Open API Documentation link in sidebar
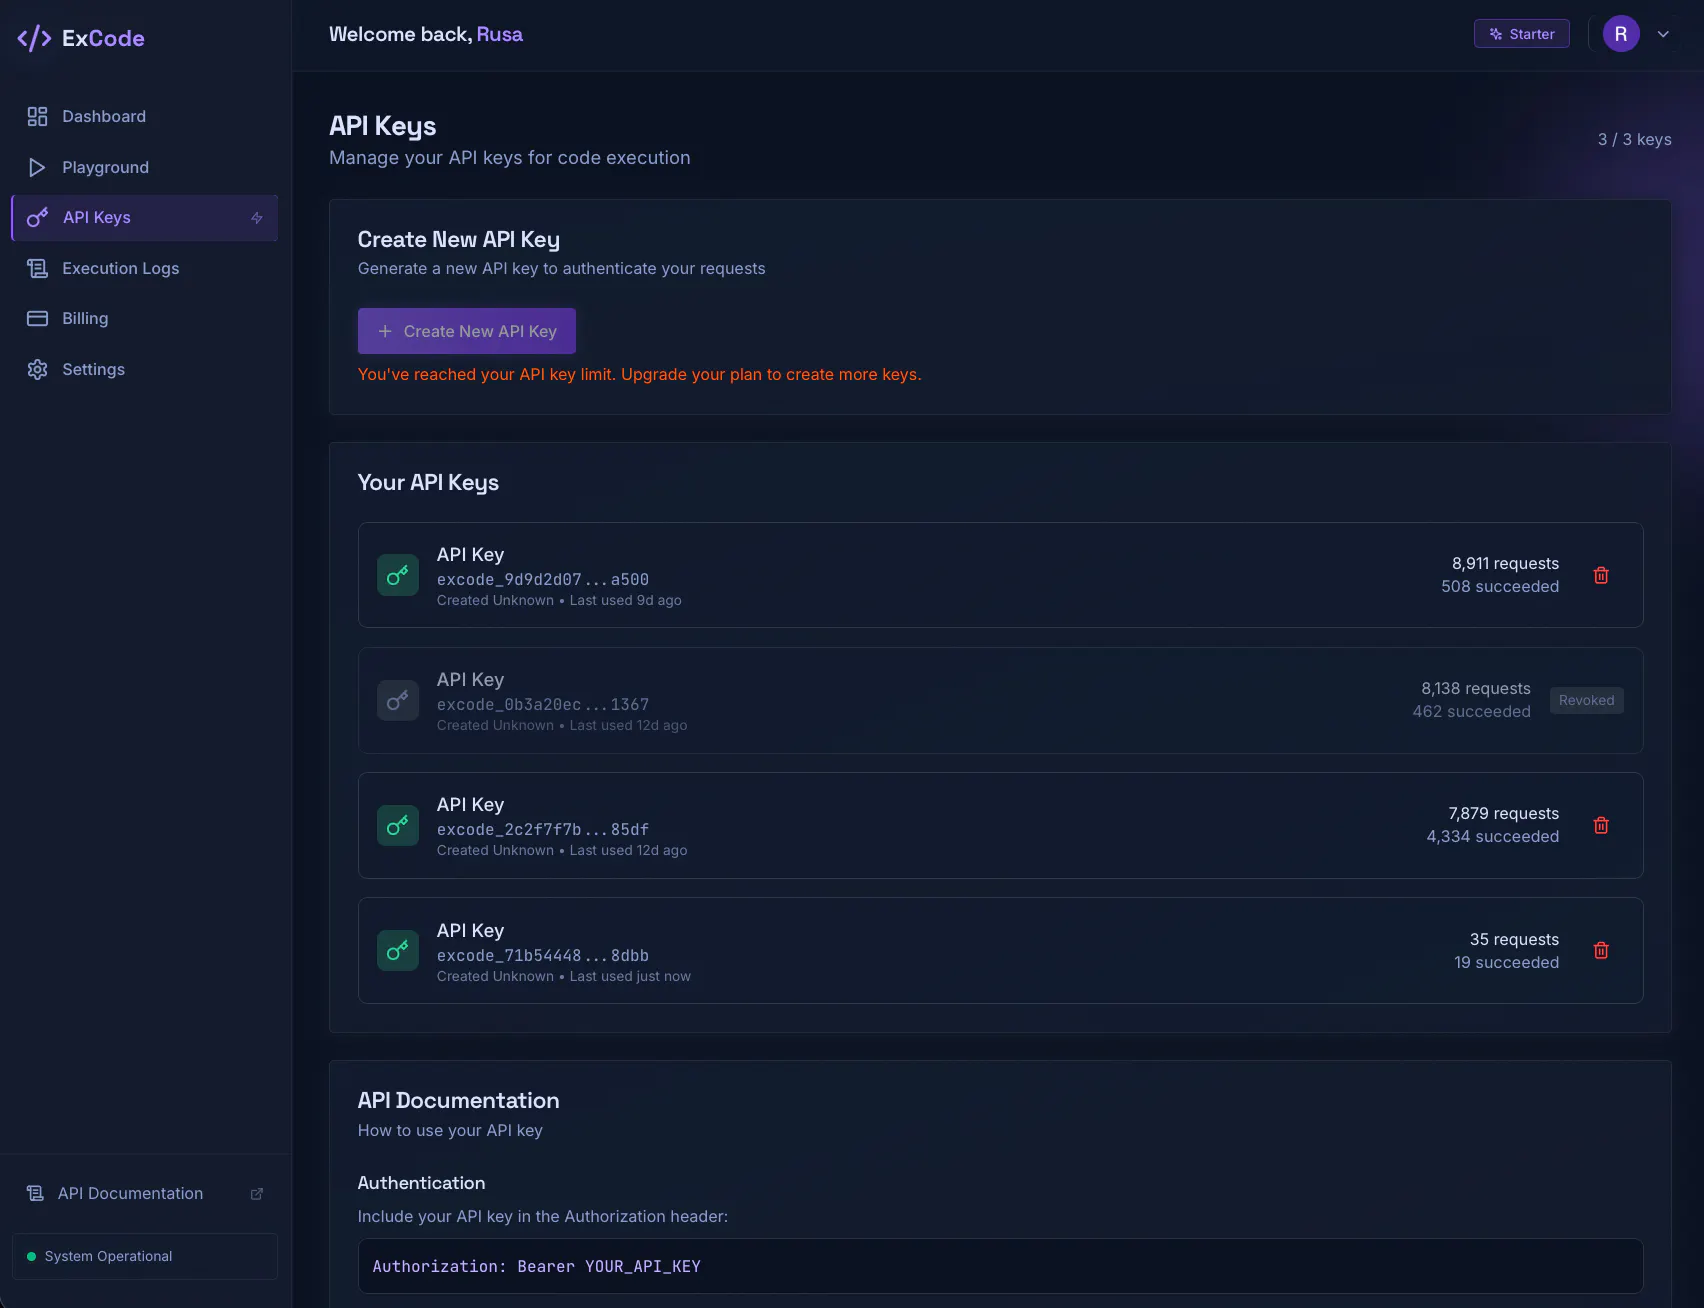Viewport: 1704px width, 1308px height. coord(145,1193)
